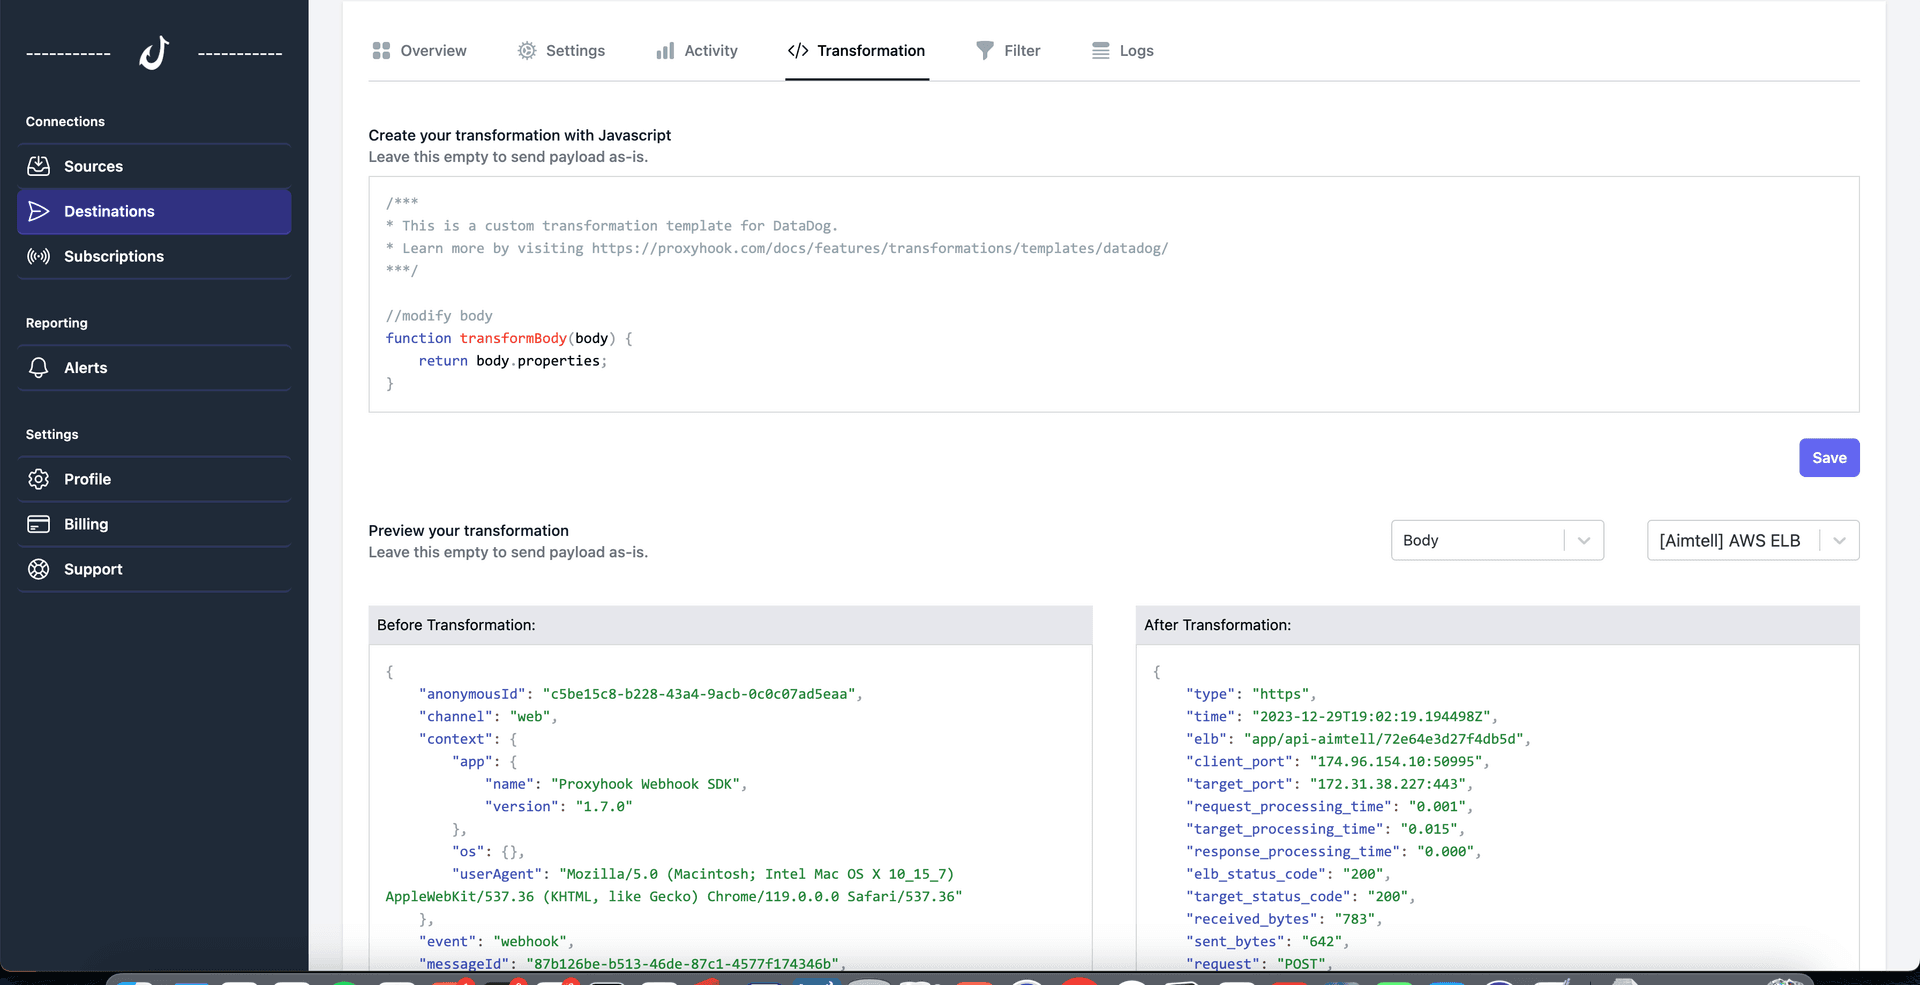Screen dimensions: 1920x985
Task: Select the Transformation tab
Action: point(857,50)
